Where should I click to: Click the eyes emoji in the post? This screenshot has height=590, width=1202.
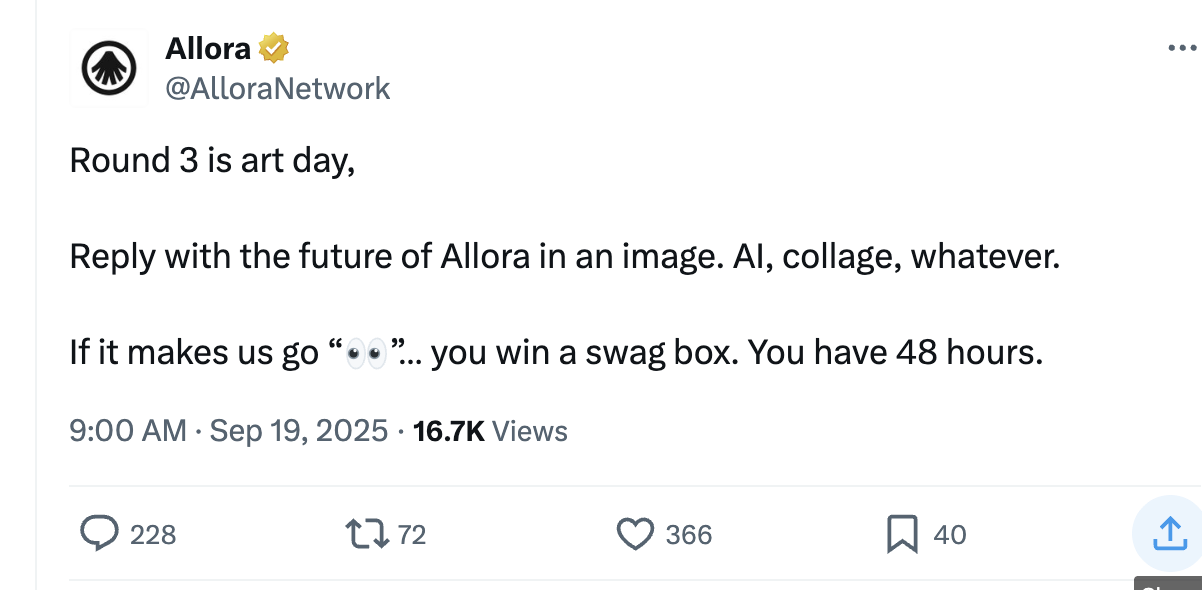coord(364,354)
